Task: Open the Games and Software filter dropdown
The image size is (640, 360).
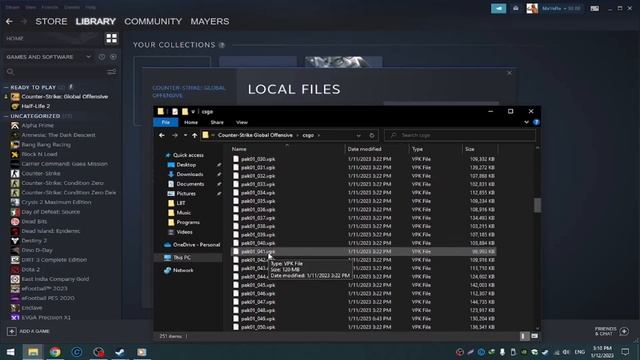Action: (x=88, y=57)
